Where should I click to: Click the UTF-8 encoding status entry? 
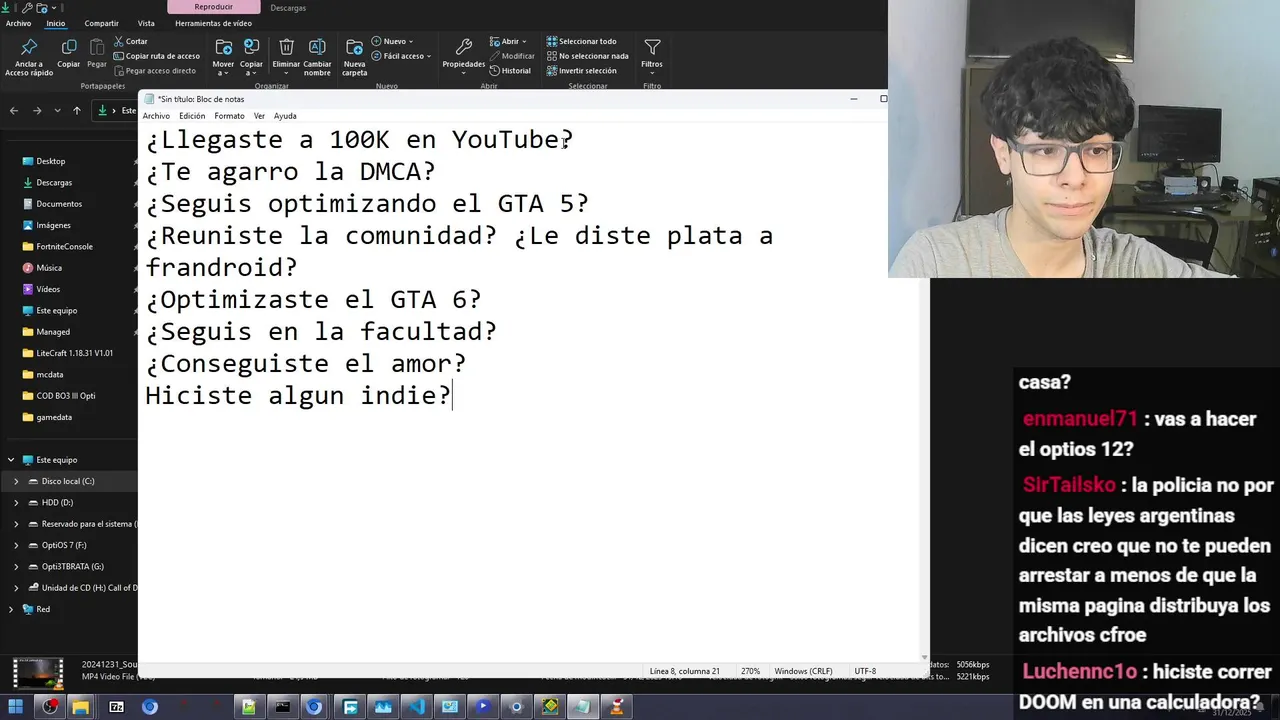coord(865,671)
